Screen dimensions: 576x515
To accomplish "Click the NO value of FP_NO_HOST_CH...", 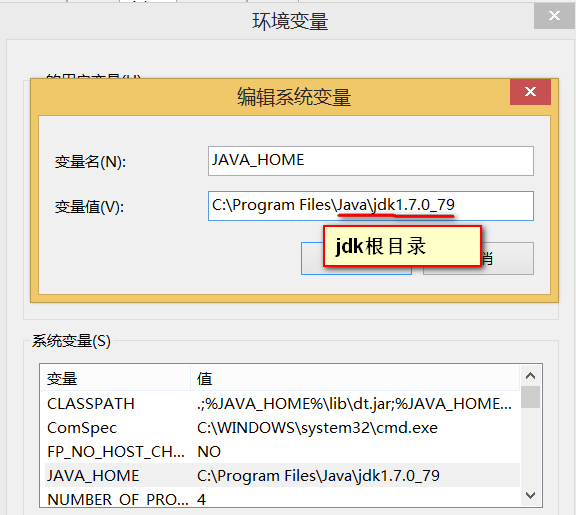I will pyautogui.click(x=209, y=451).
